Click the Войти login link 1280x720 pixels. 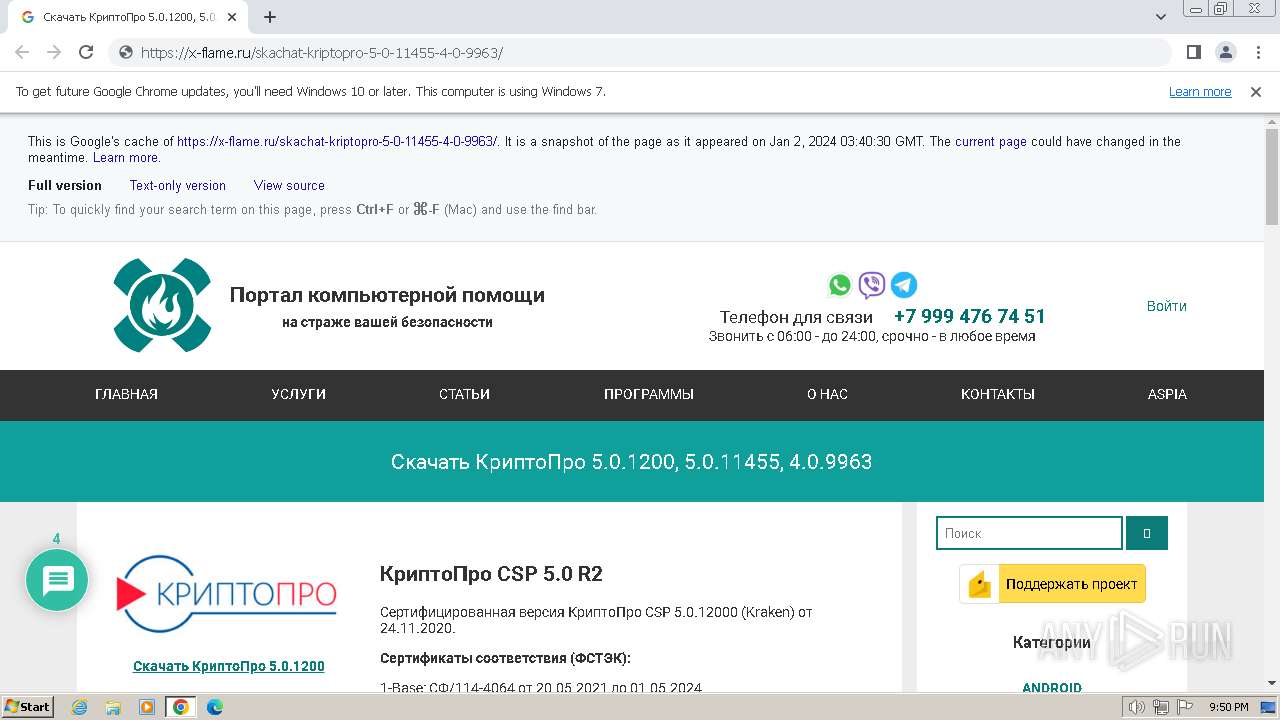tap(1167, 306)
